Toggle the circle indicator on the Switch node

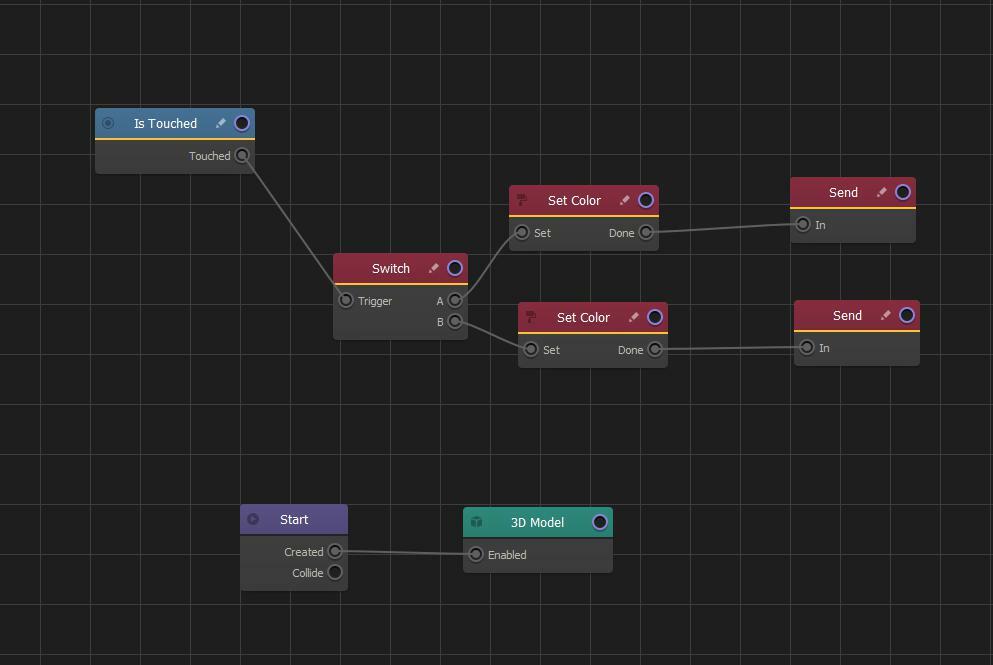click(455, 268)
